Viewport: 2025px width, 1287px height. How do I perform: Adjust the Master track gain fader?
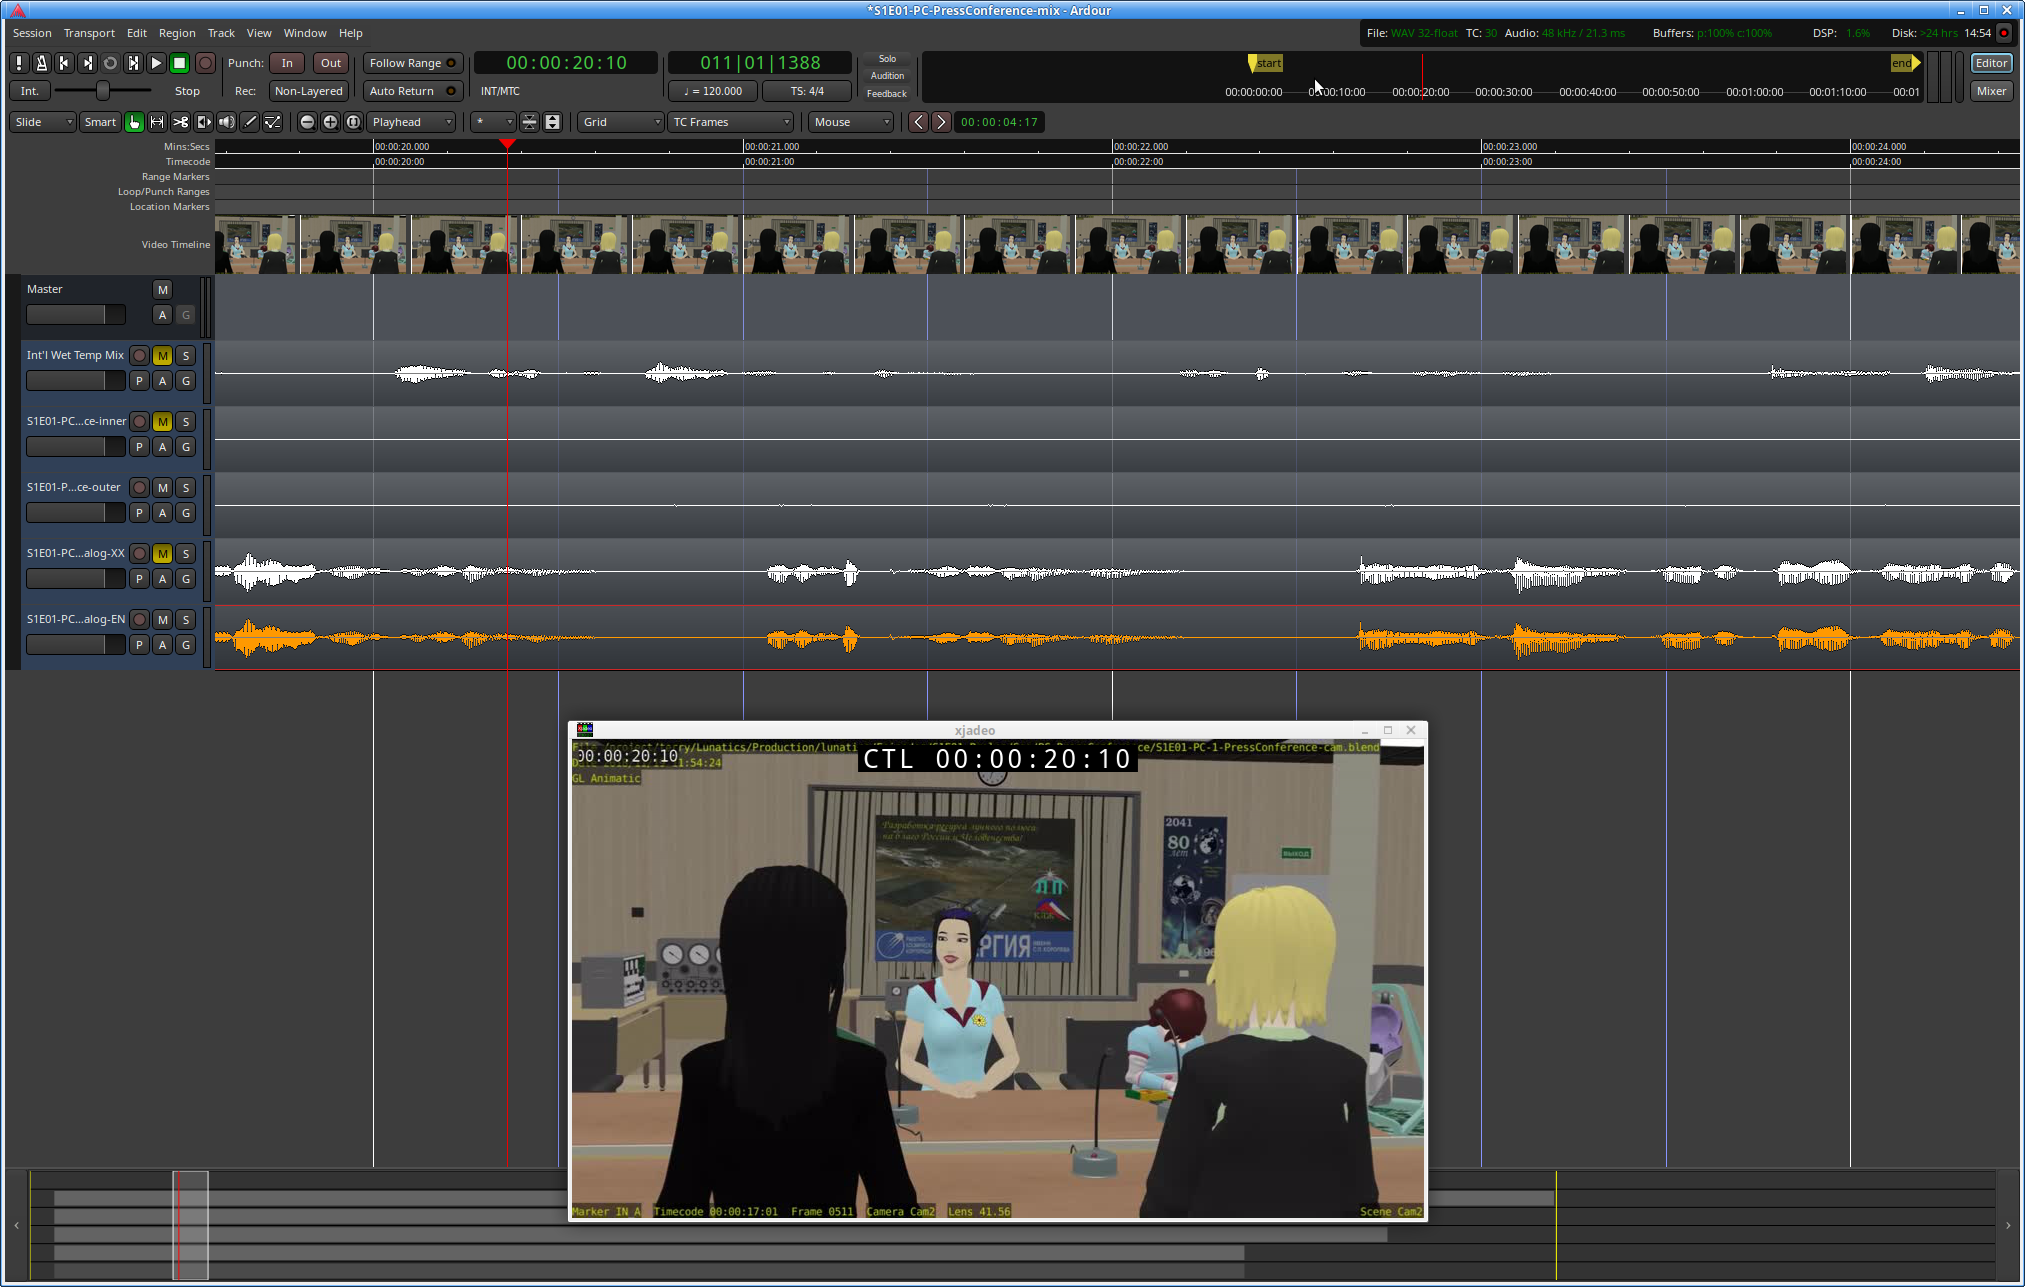pos(76,314)
